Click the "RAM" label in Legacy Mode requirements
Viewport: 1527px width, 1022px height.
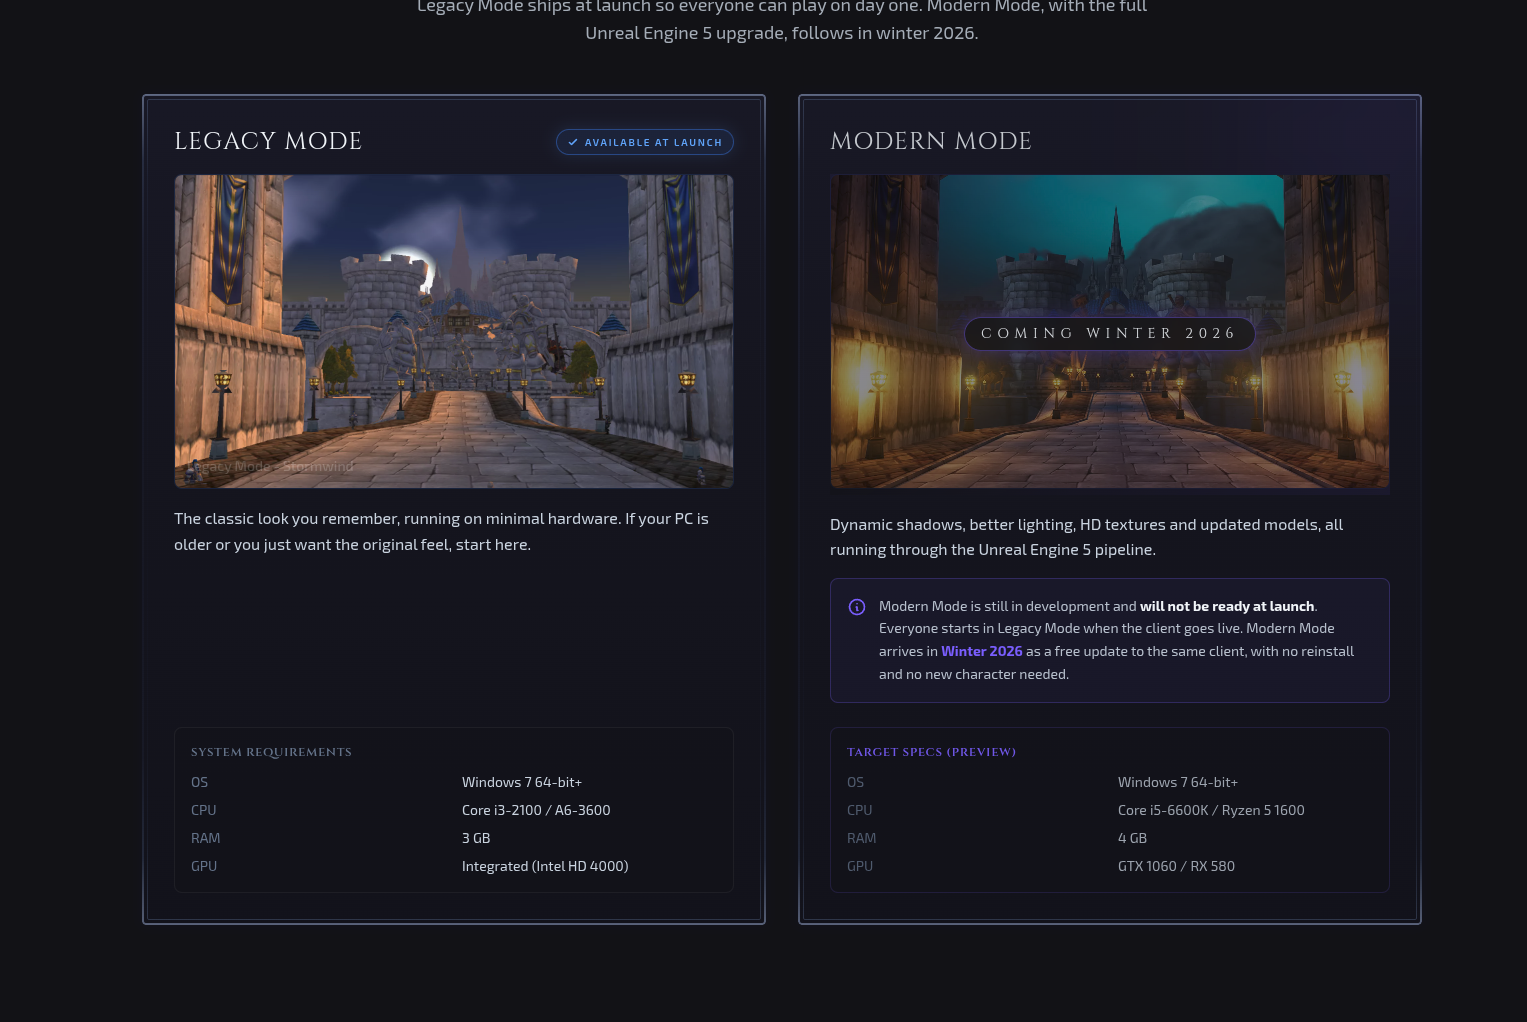pos(206,838)
